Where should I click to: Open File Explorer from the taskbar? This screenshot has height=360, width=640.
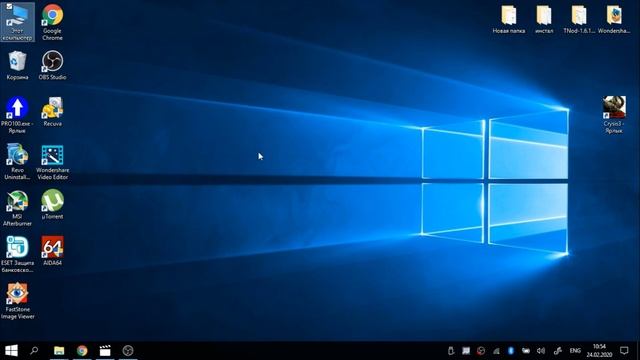tap(59, 351)
